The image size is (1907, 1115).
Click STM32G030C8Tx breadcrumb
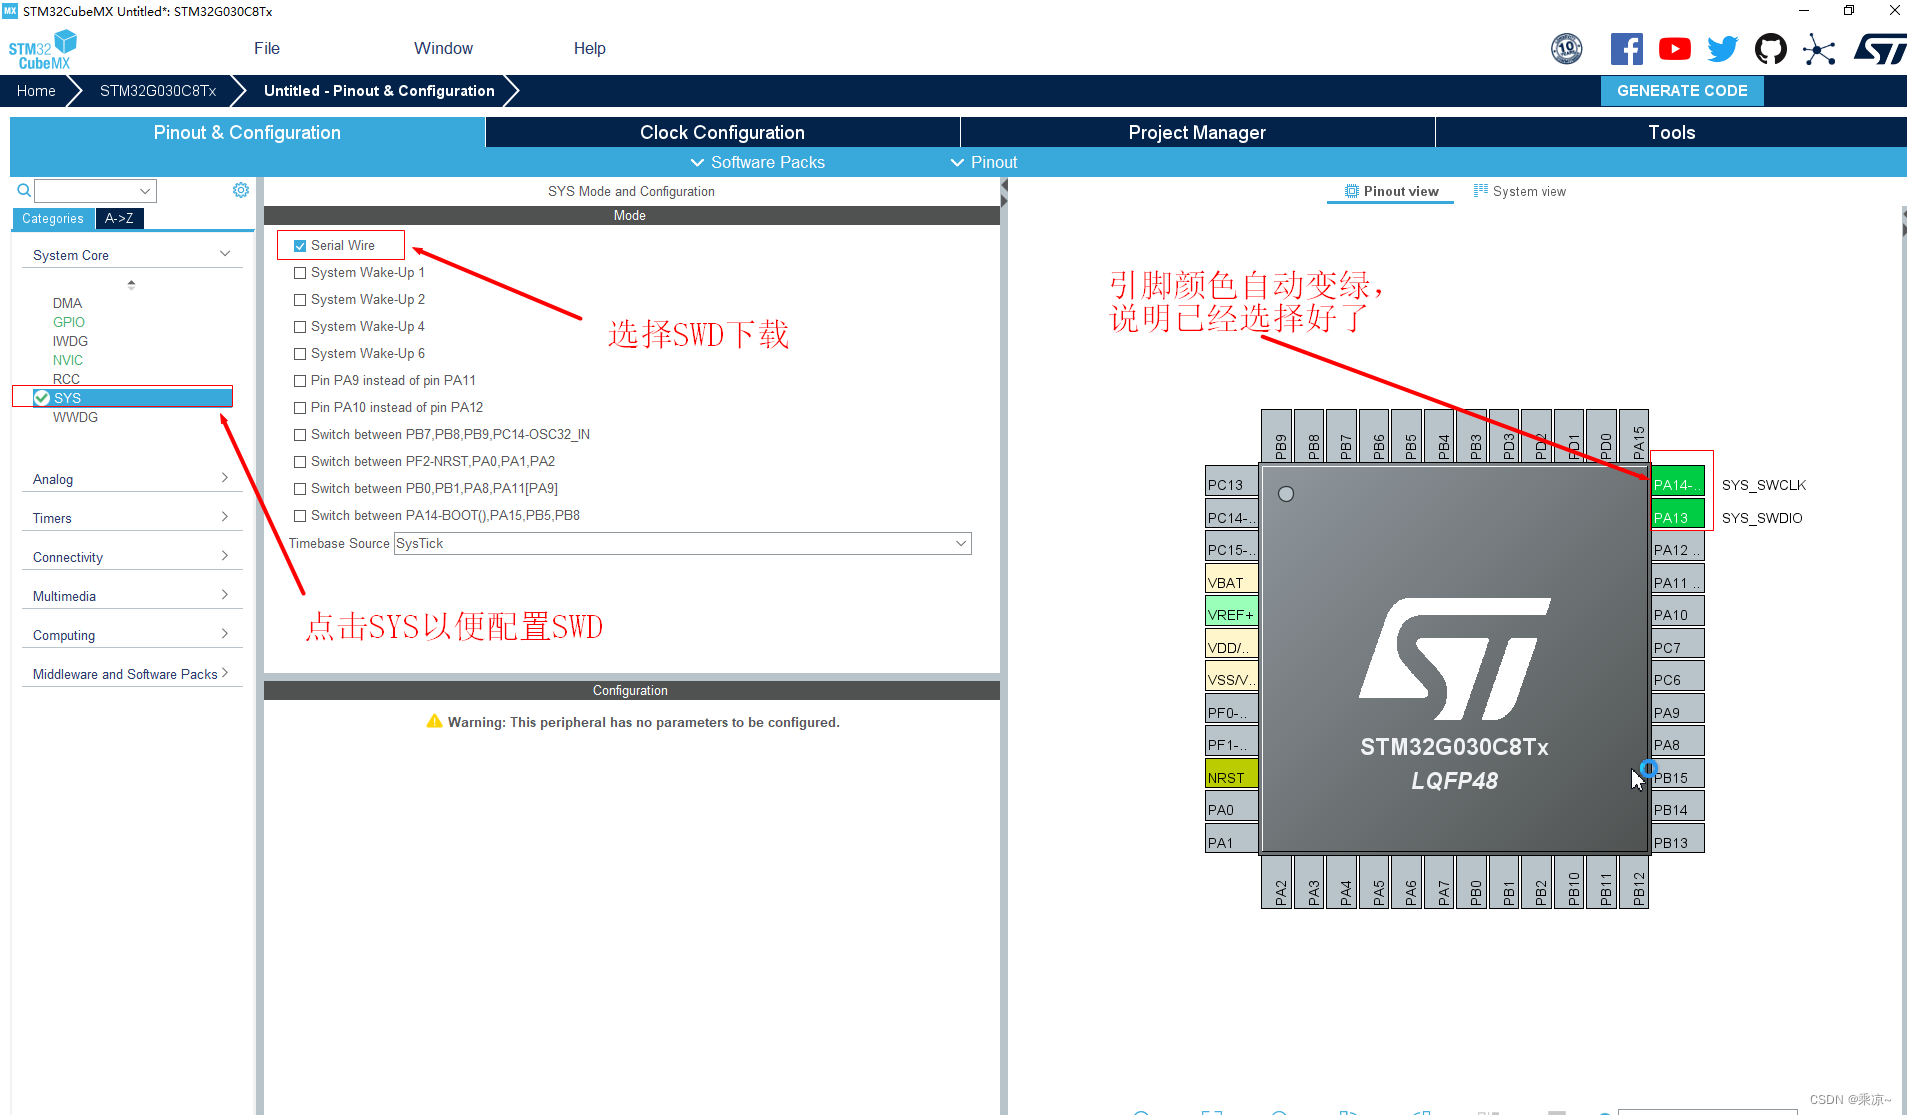[158, 90]
